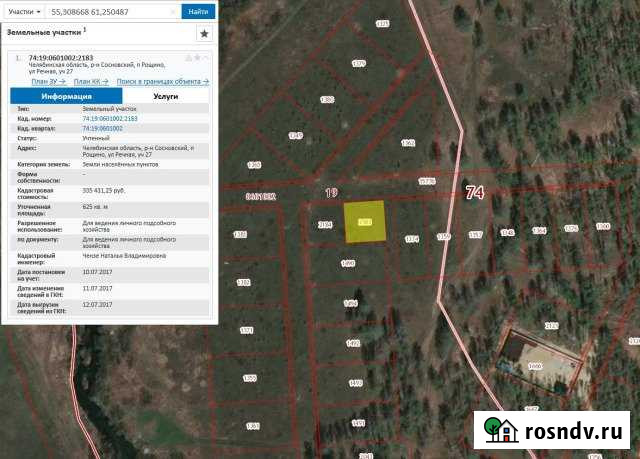This screenshot has width=640, height=459.
Task: Collapse the result card using chevron
Action: coord(206,58)
